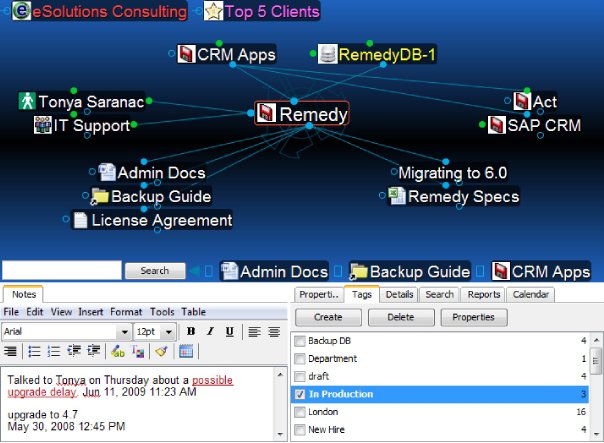This screenshot has width=604, height=443.
Task: Click the IT Support group icon
Action: click(43, 125)
